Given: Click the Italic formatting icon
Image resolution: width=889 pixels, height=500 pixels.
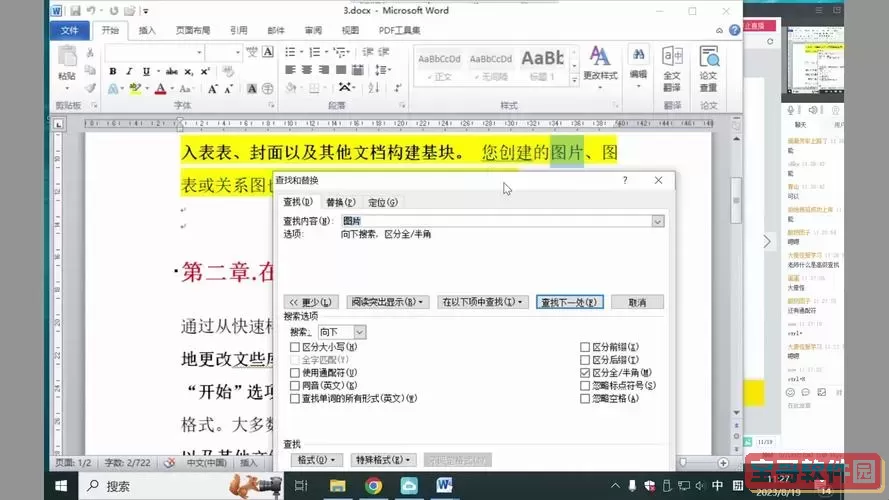Looking at the screenshot, I should [129, 71].
